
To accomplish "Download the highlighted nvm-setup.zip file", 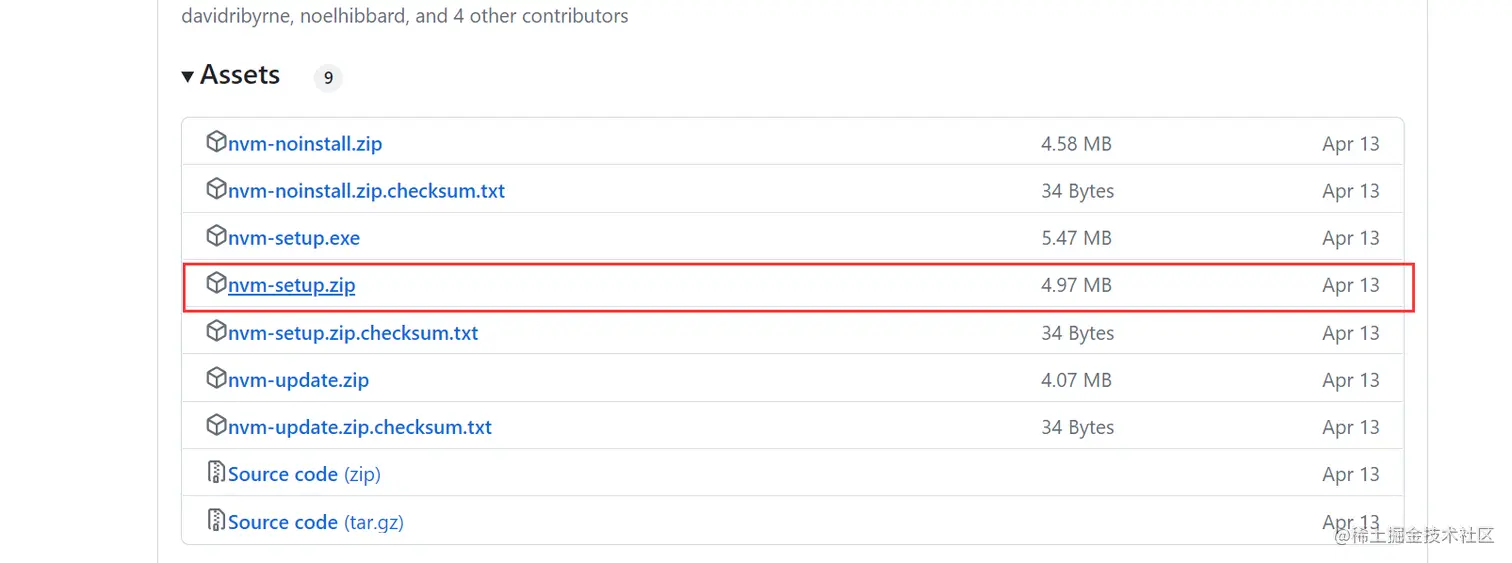I will 292,286.
